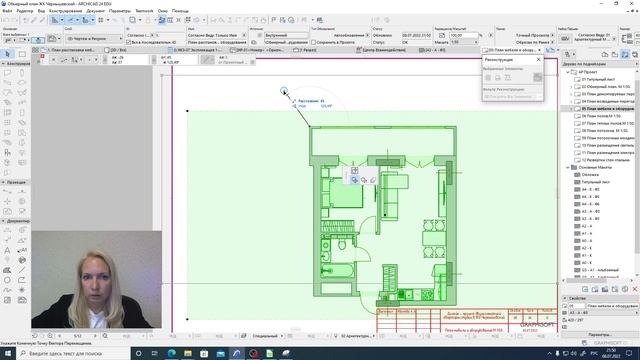Collapse the Документирование toolbox section
Image resolution: width=640 pixels, height=360 pixels.
coord(4,221)
